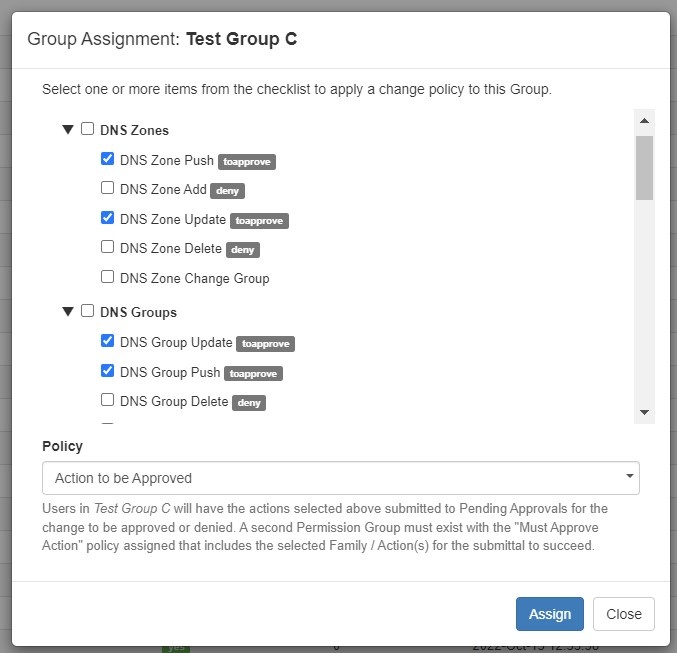Click the scrollbar down arrow

[644, 412]
